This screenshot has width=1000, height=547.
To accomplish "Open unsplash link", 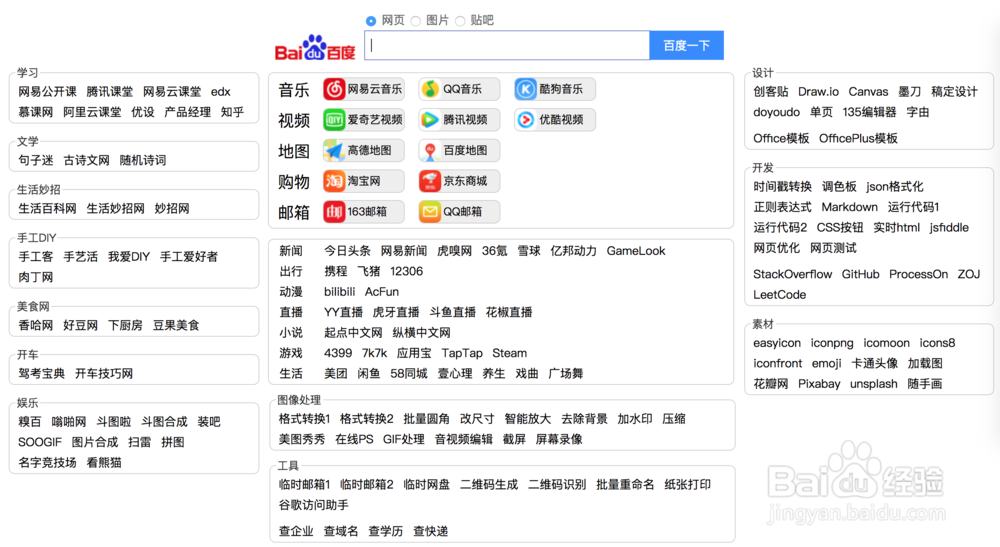I will (874, 384).
